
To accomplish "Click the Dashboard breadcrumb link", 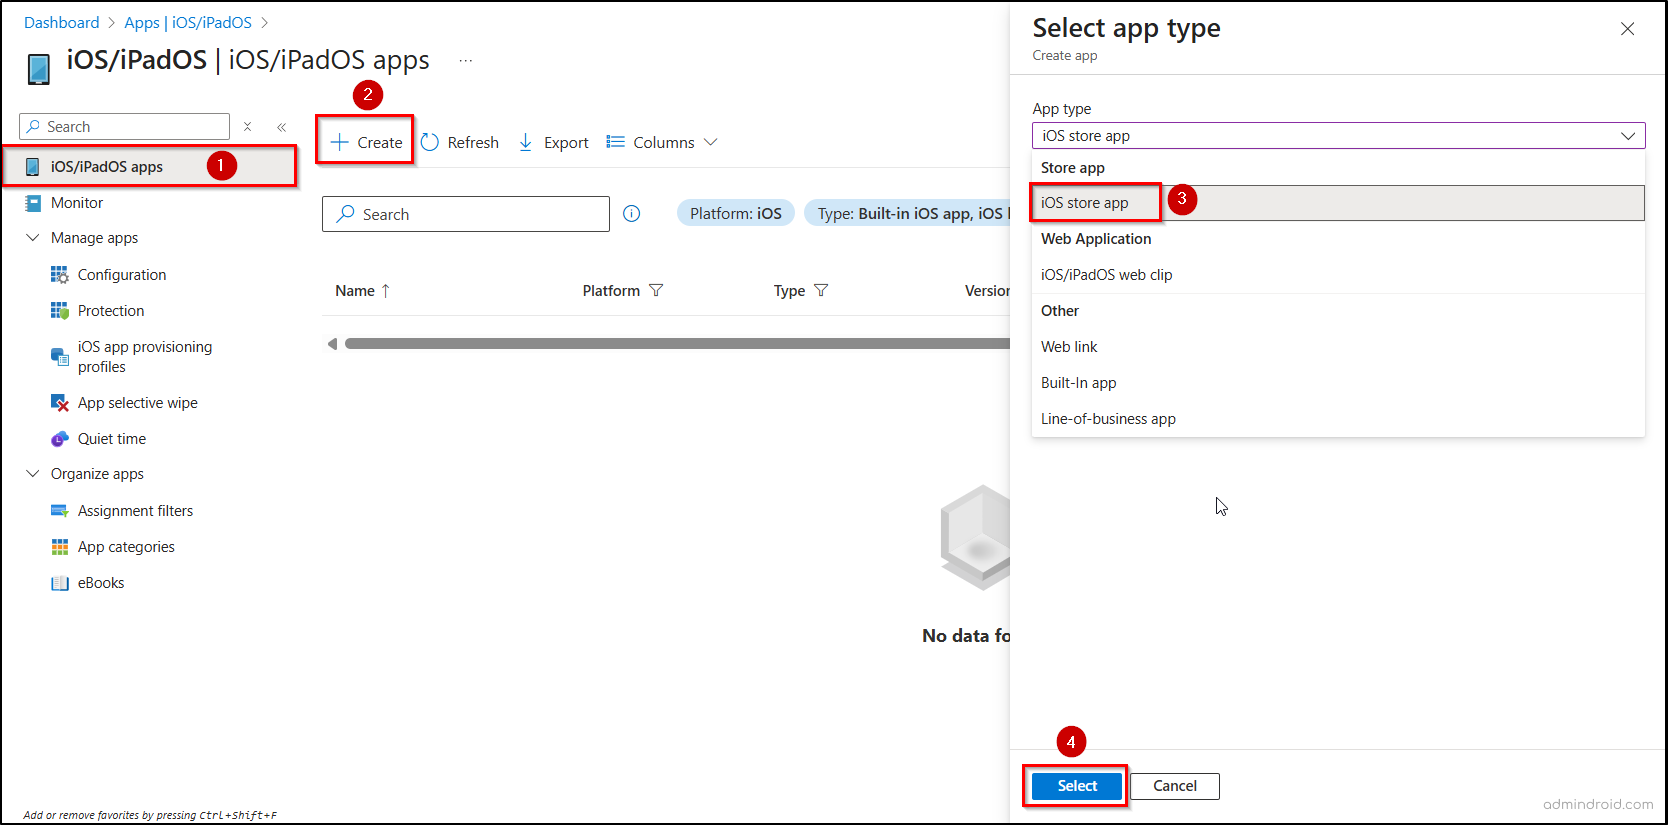I will 61,22.
